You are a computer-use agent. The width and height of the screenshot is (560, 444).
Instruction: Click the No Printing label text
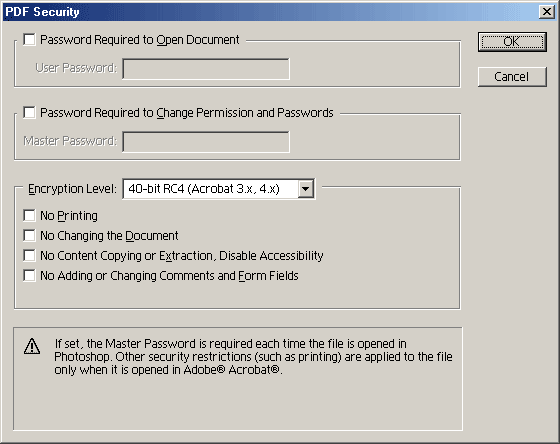(x=69, y=216)
